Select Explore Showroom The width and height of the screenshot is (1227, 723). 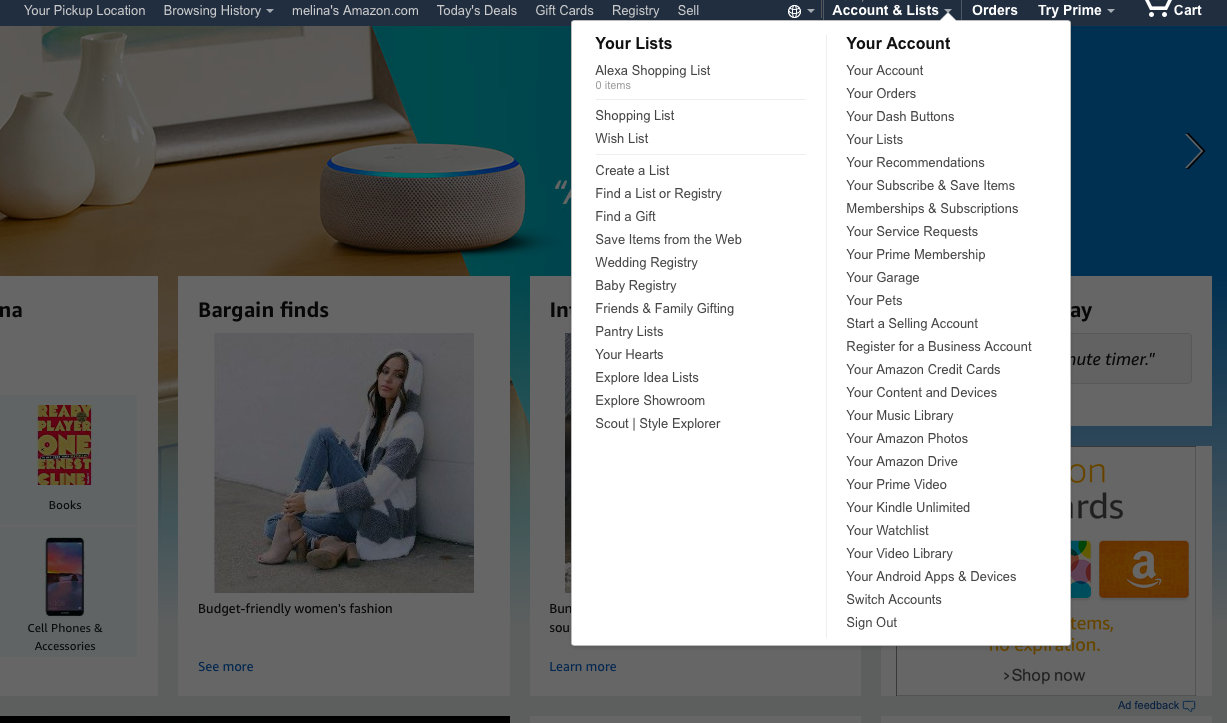(650, 400)
